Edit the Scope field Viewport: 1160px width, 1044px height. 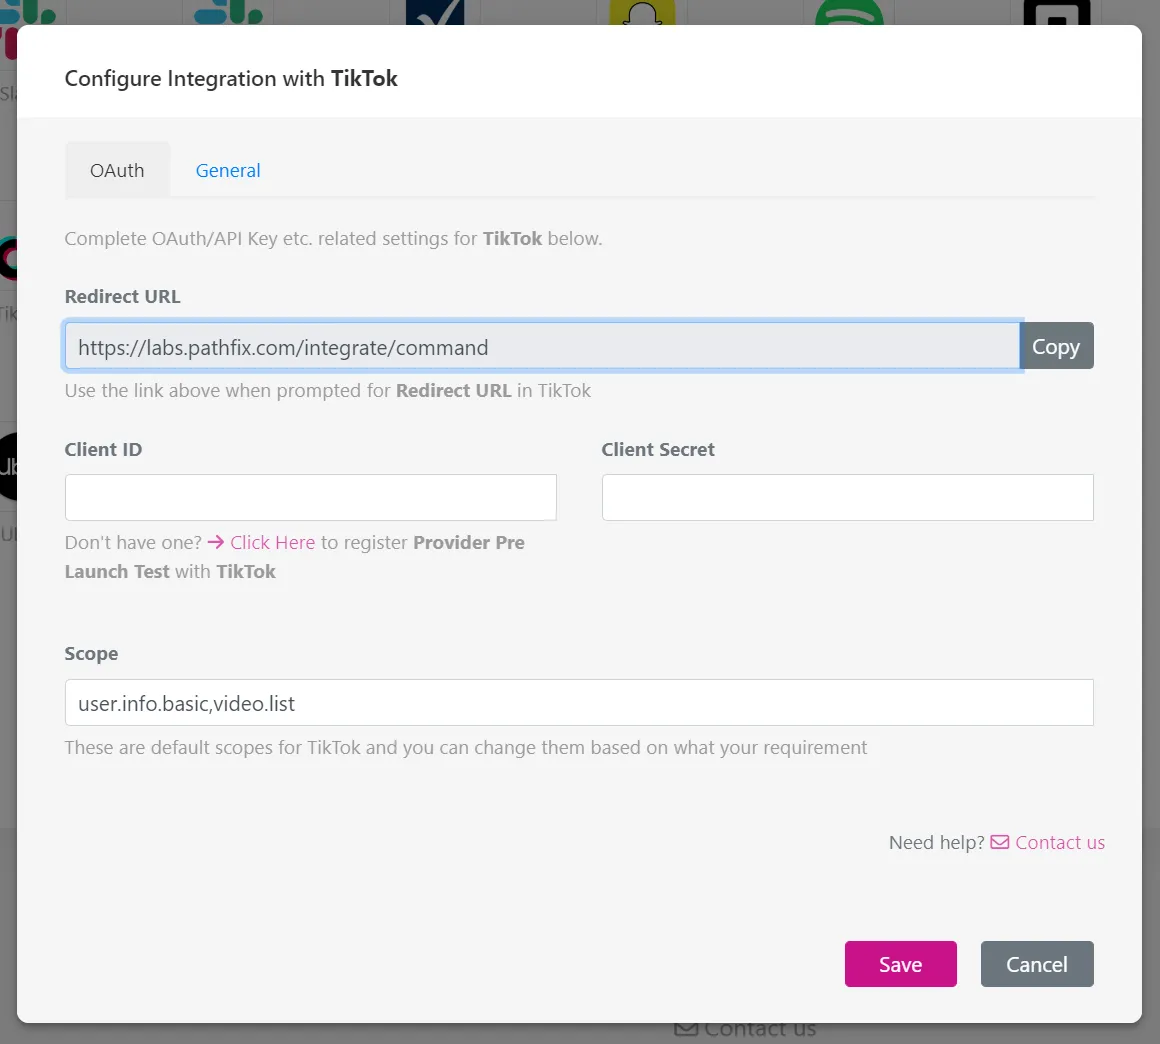tap(579, 702)
